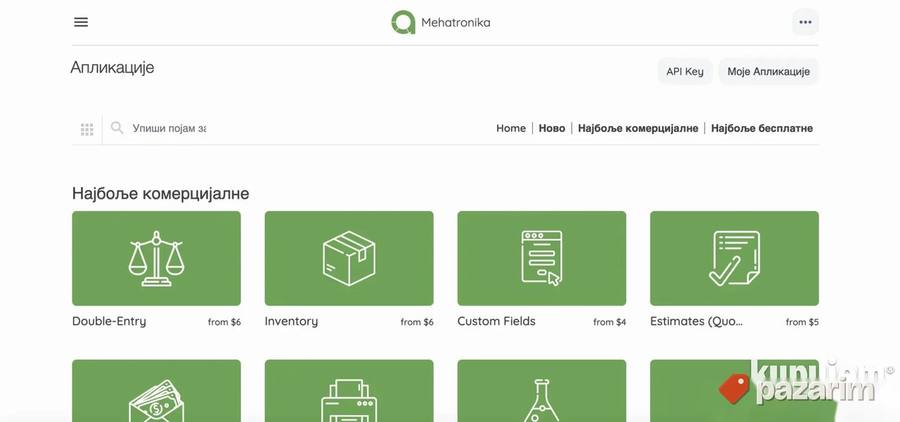Open Моје Апликације button
Image resolution: width=900 pixels, height=422 pixels.
(x=769, y=72)
